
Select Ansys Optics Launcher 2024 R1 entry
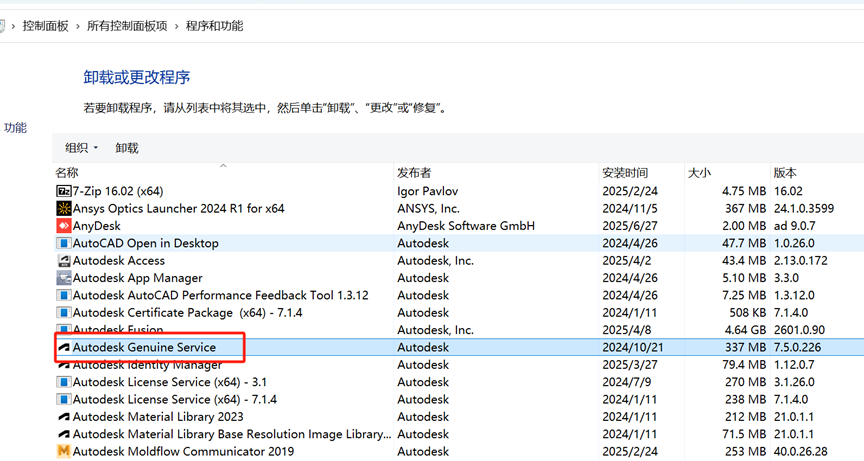(179, 208)
